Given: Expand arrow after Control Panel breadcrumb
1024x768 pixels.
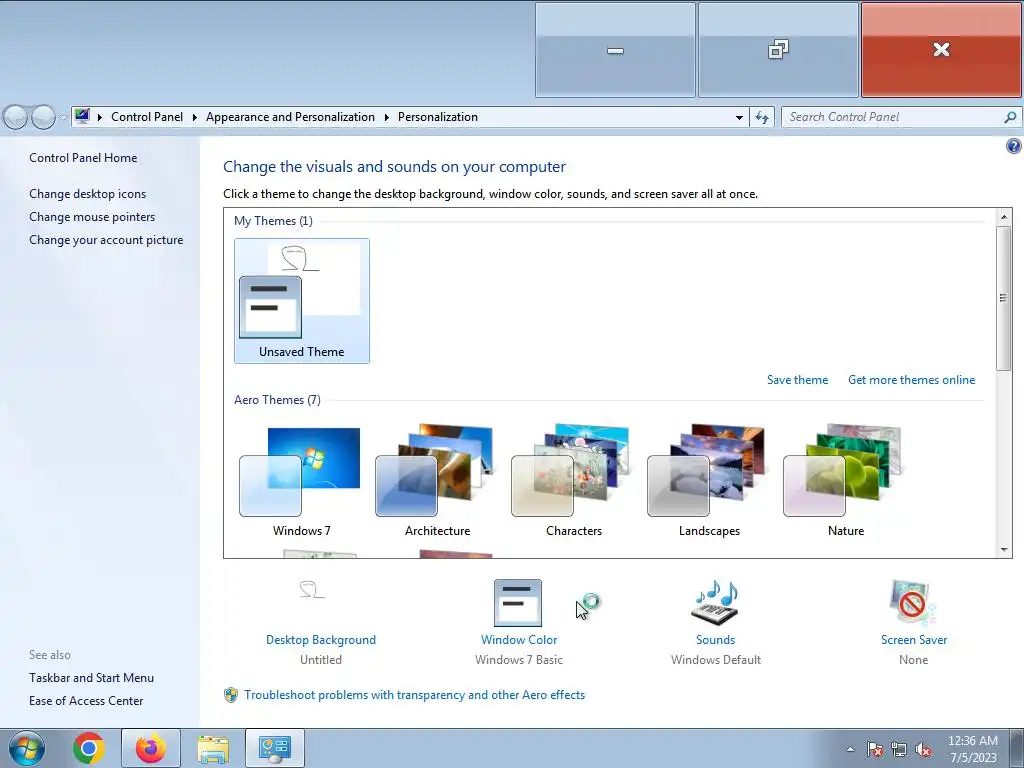Looking at the screenshot, I should (x=195, y=117).
